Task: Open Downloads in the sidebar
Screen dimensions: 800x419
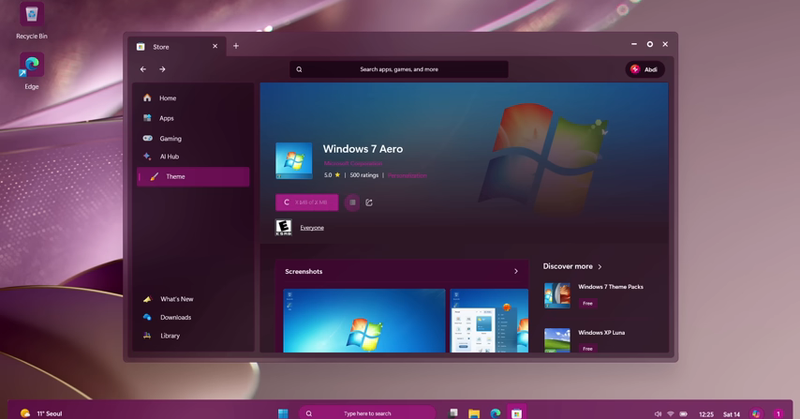Action: [x=193, y=317]
